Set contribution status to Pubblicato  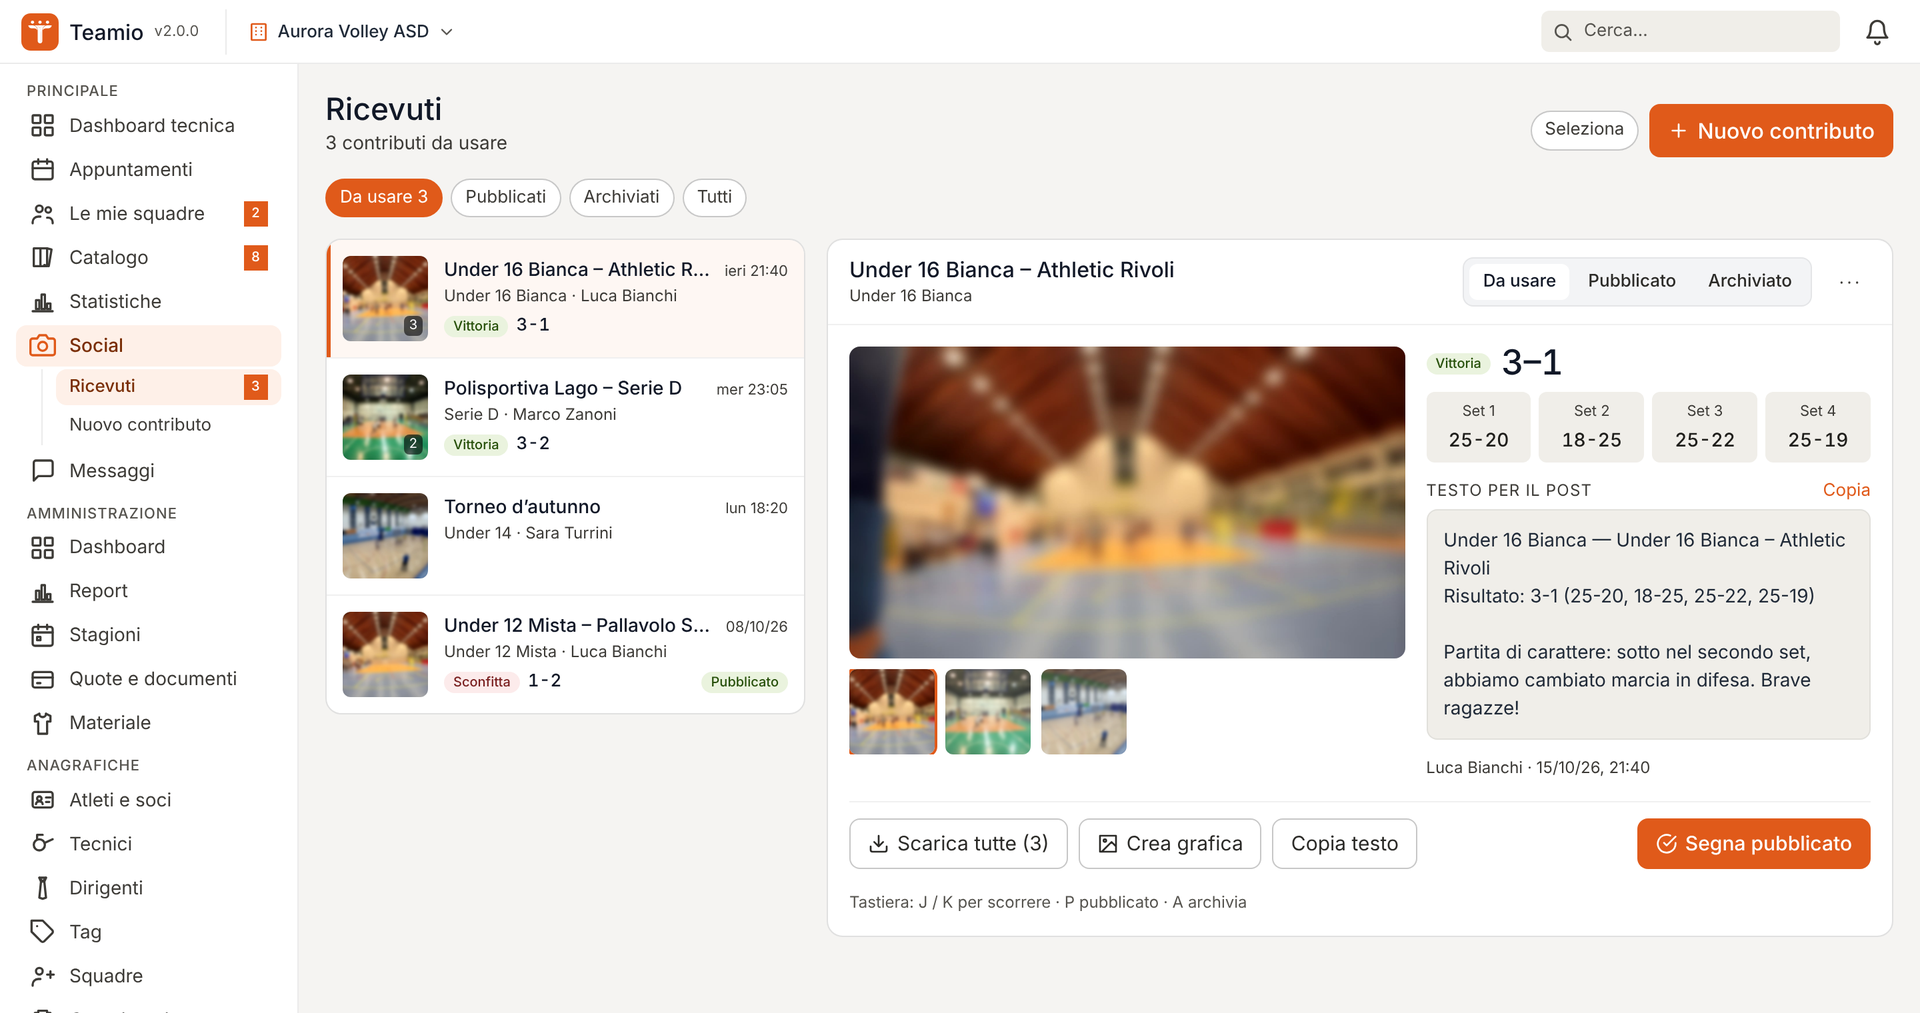(1631, 281)
